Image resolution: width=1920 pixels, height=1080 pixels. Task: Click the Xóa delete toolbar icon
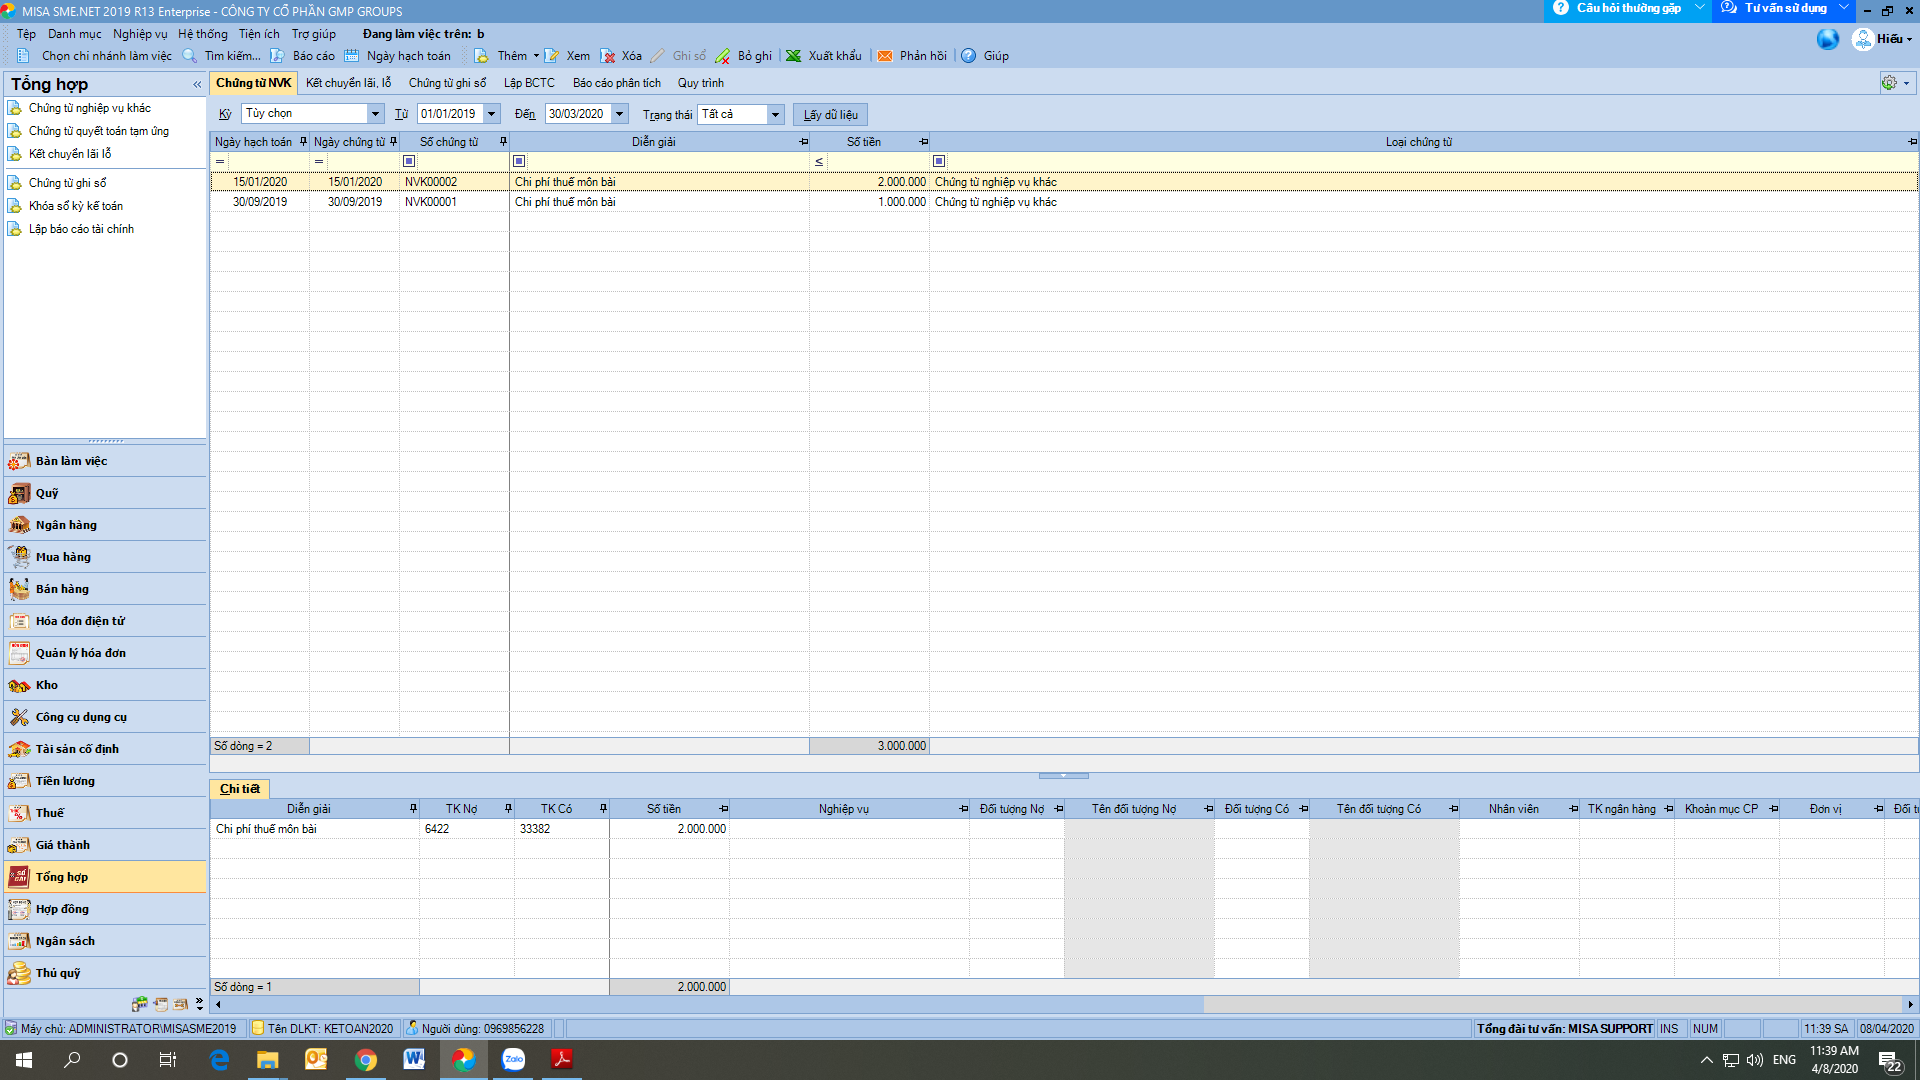click(608, 56)
